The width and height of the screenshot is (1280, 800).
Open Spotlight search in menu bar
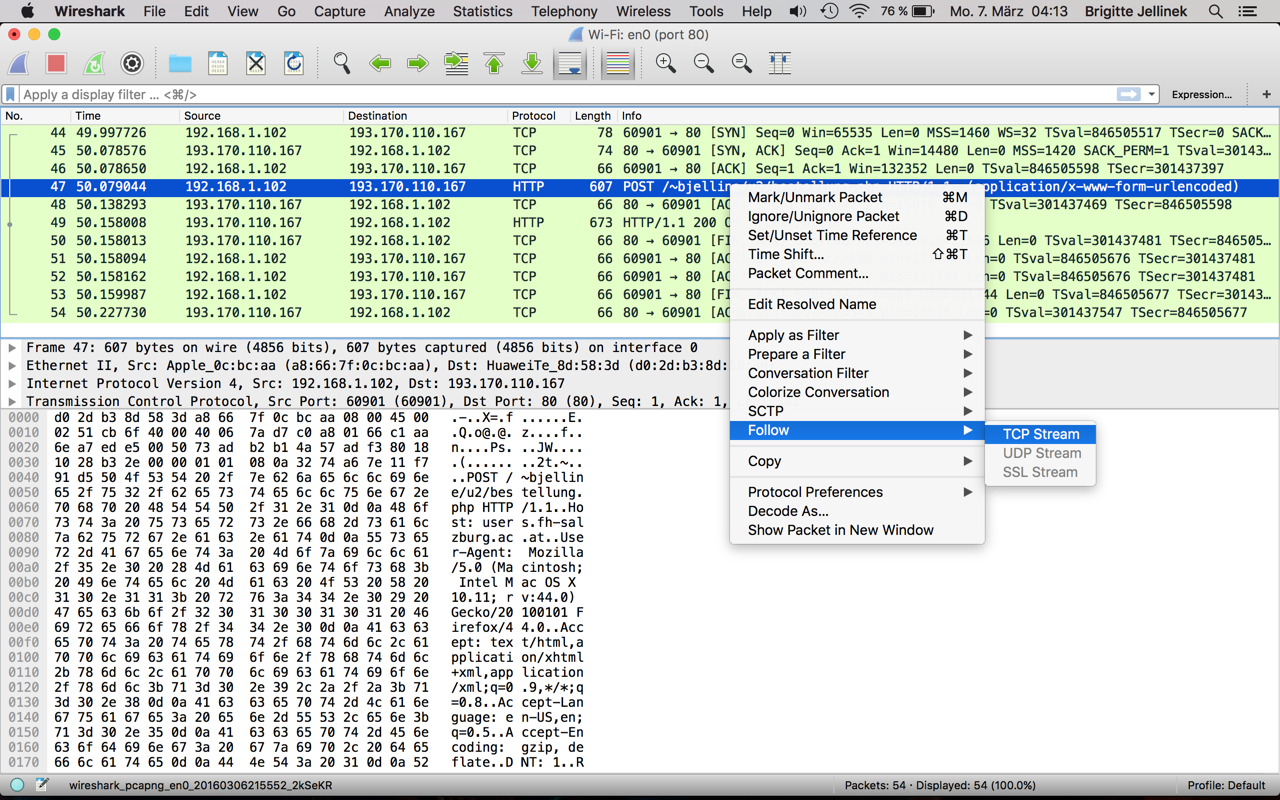tap(1215, 11)
